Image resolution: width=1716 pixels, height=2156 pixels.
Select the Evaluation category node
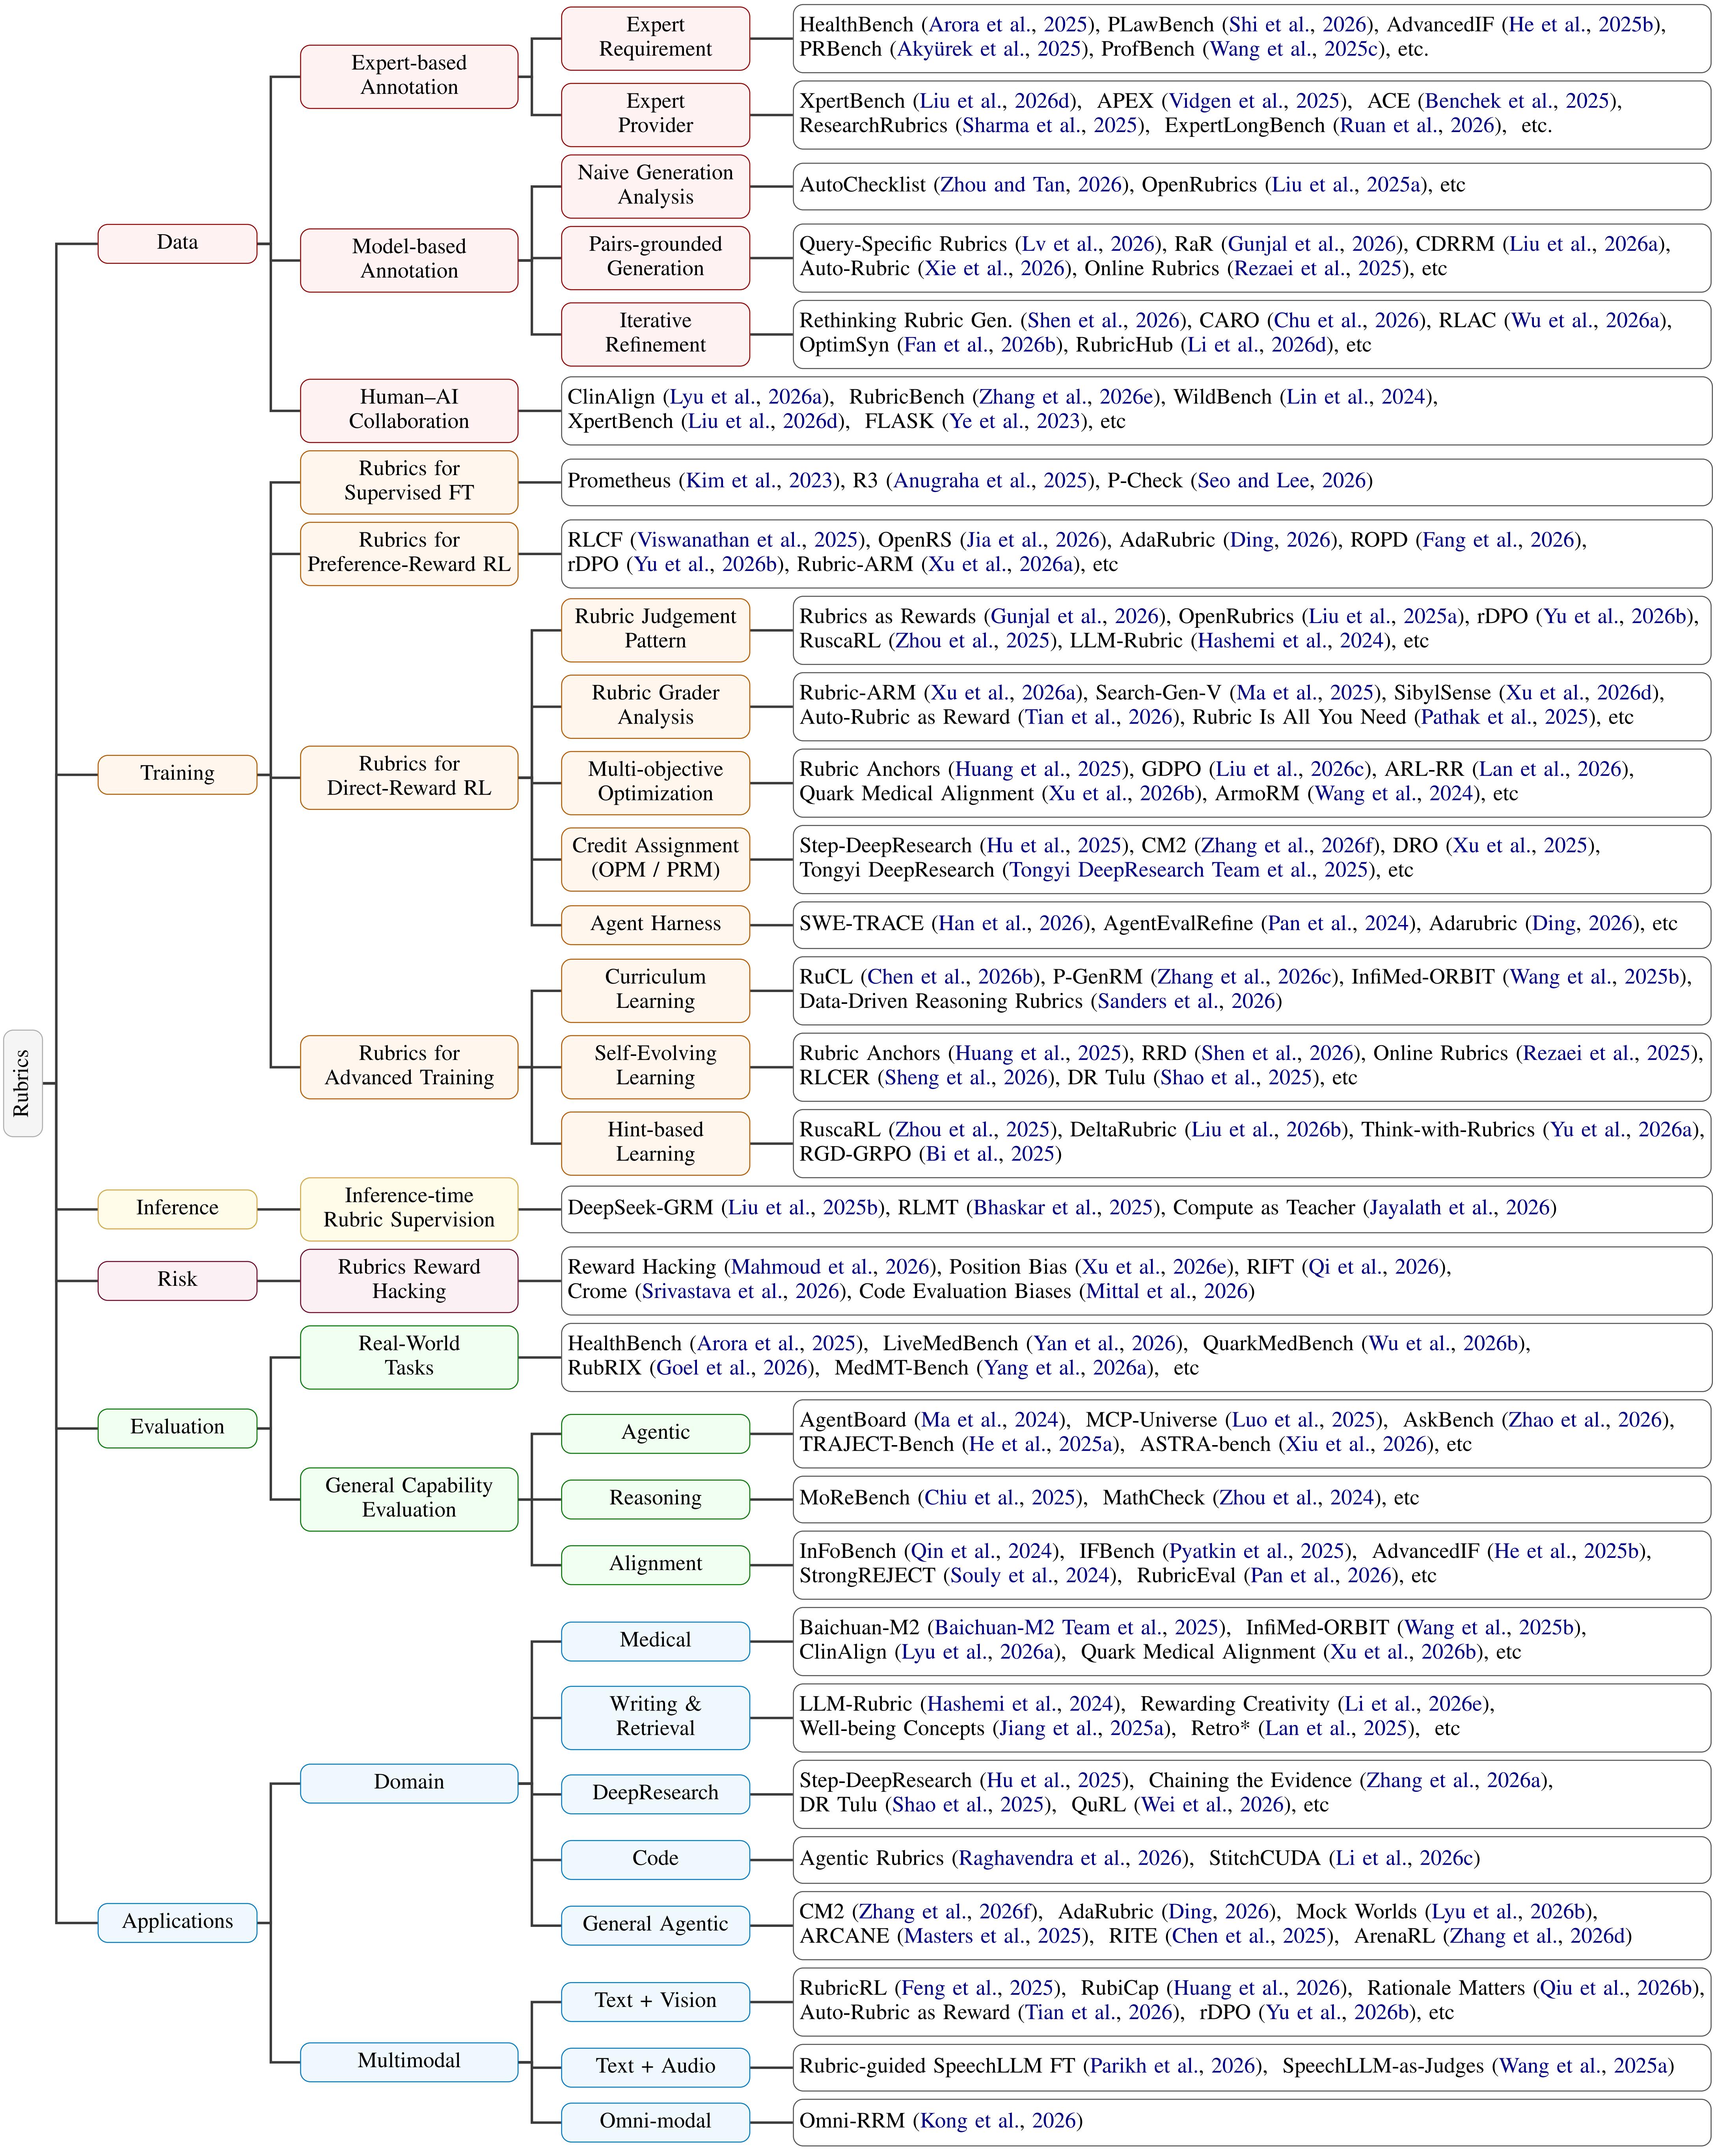(177, 1428)
